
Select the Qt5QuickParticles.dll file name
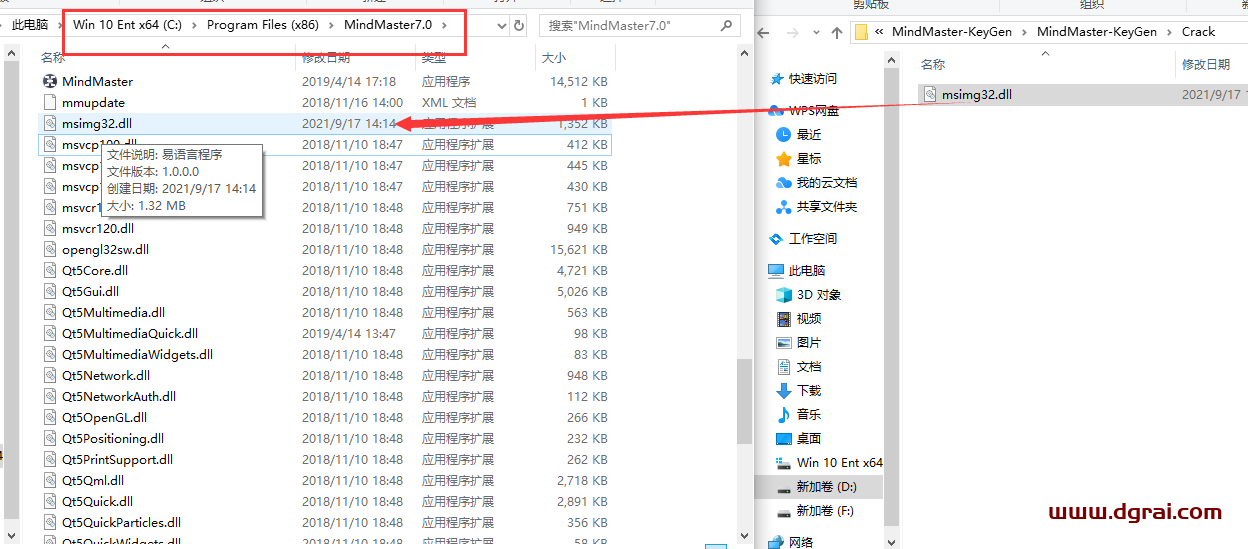pyautogui.click(x=121, y=522)
